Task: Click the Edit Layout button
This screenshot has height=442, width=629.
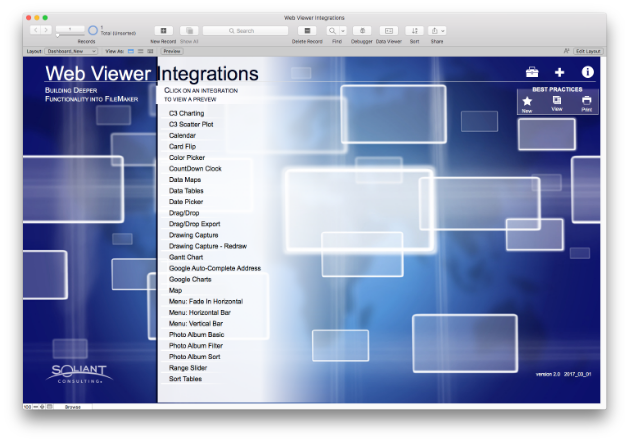Action: click(587, 50)
